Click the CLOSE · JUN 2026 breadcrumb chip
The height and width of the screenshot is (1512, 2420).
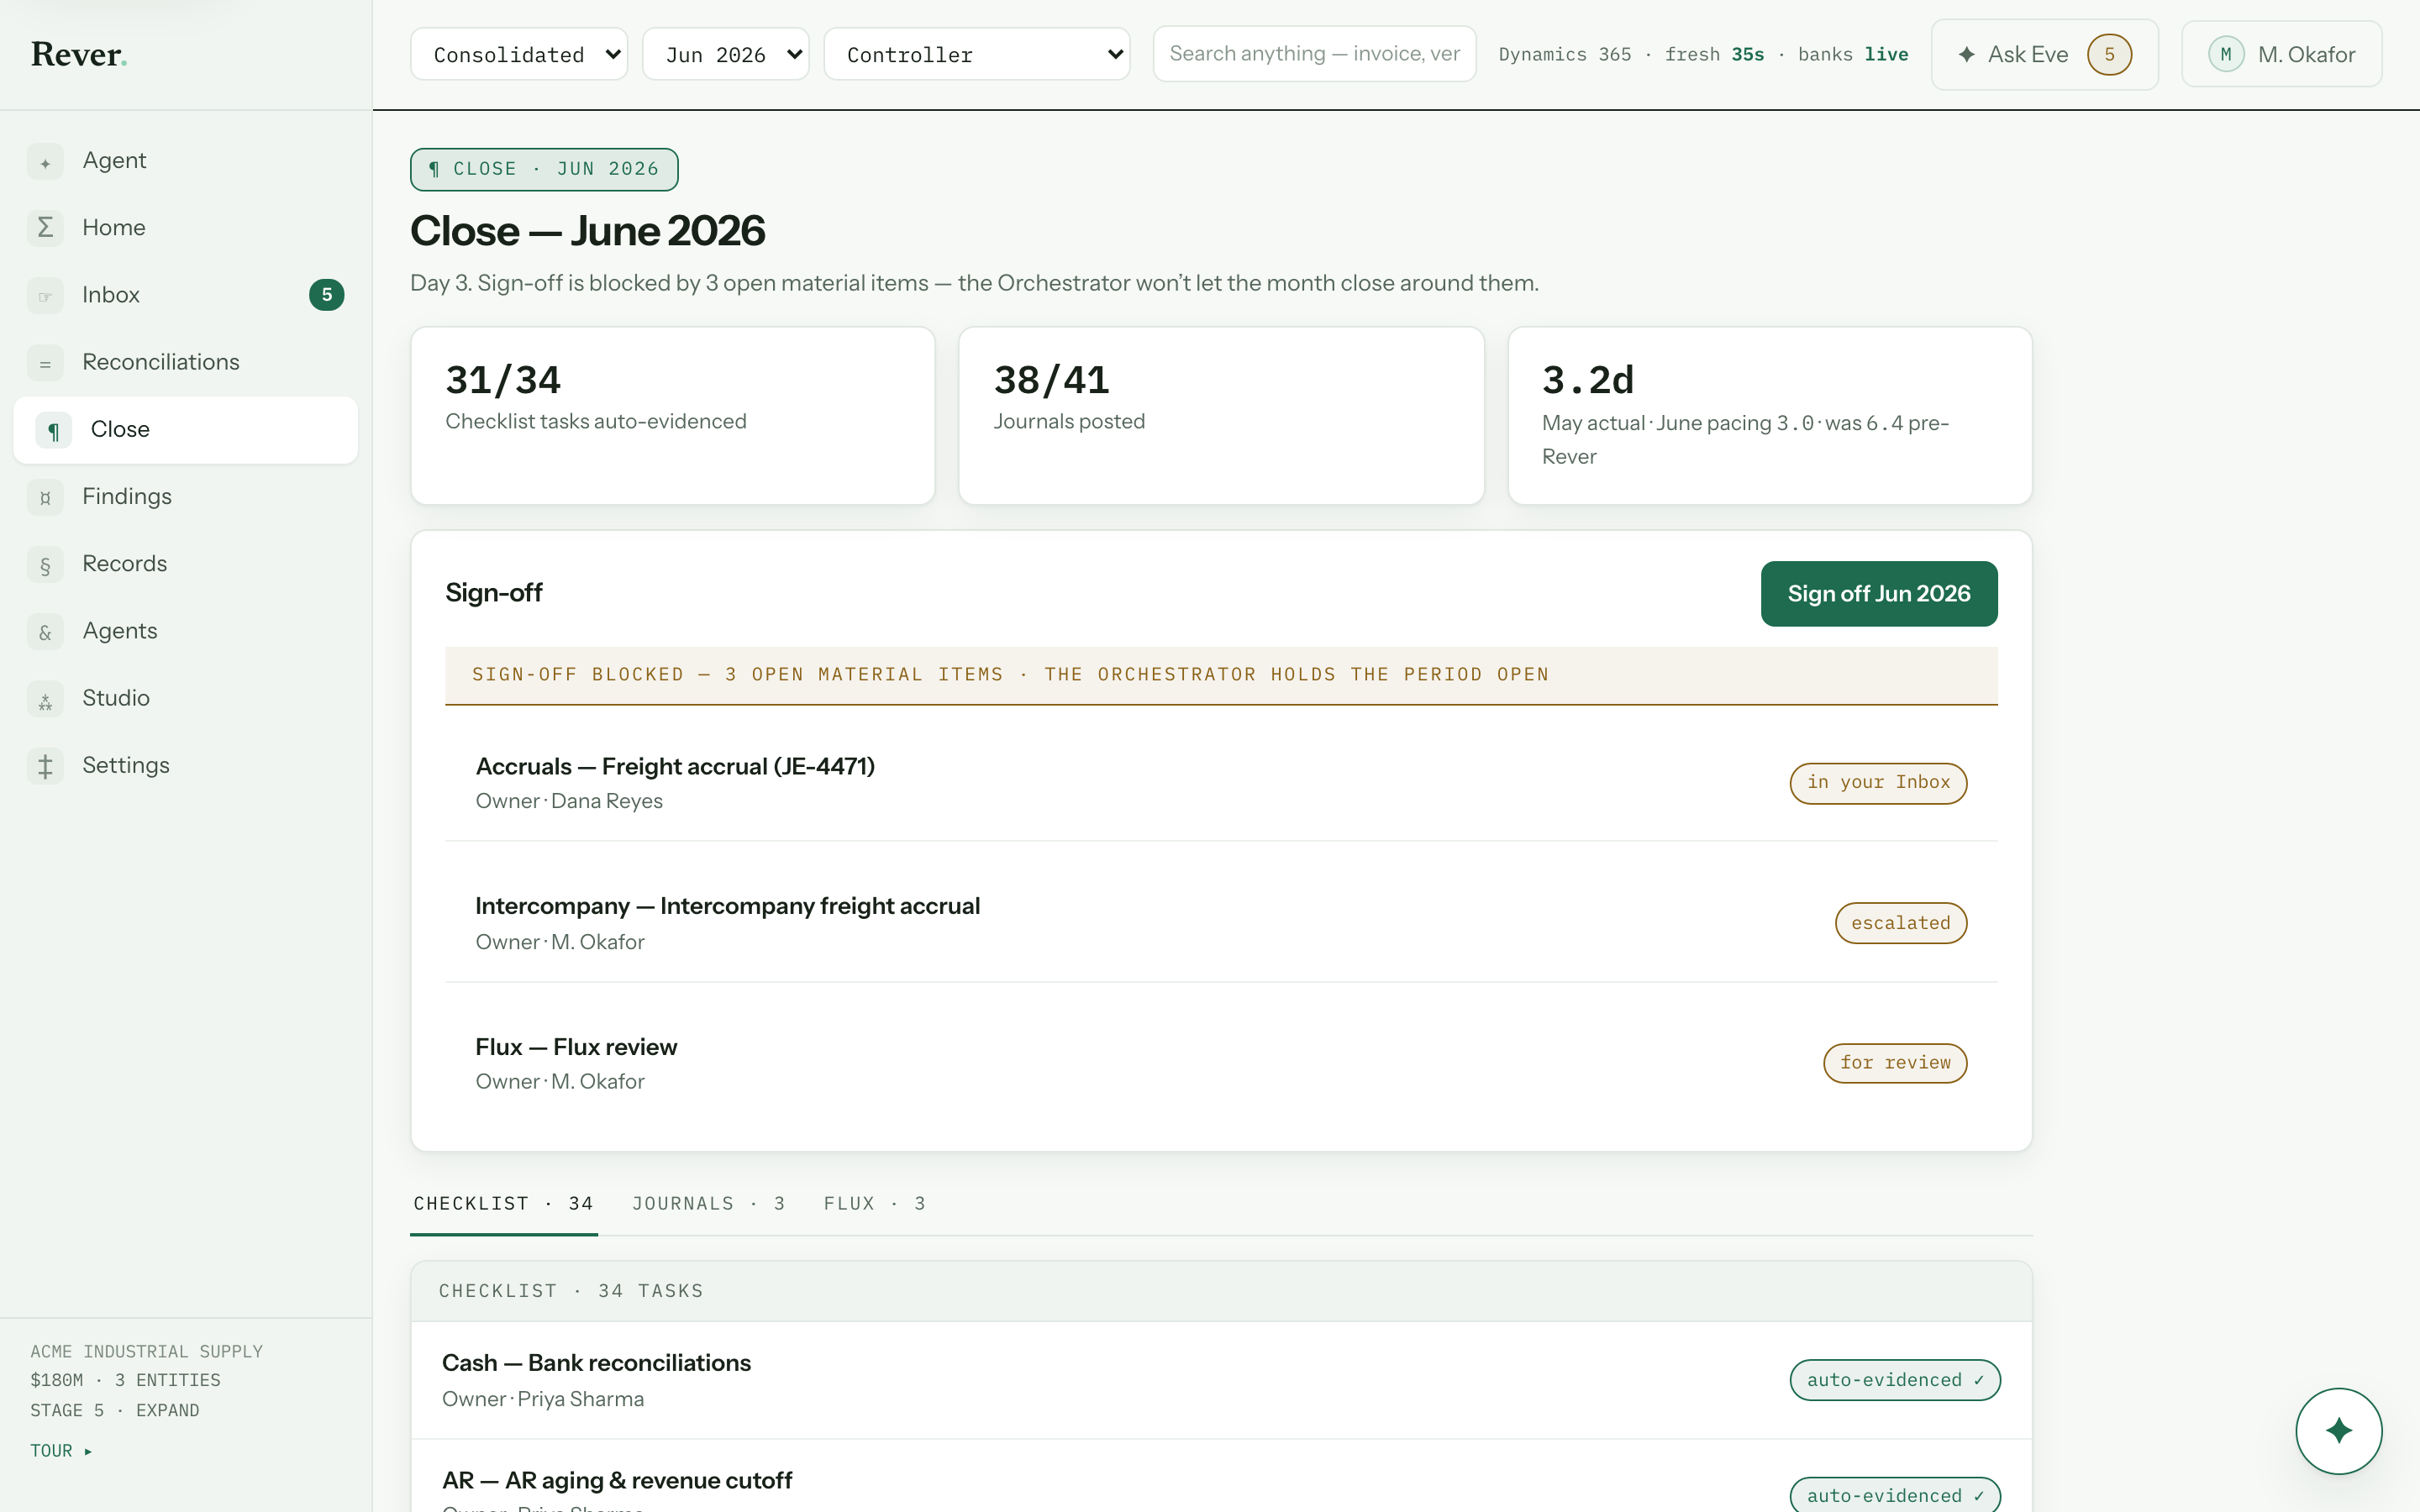[x=544, y=169]
